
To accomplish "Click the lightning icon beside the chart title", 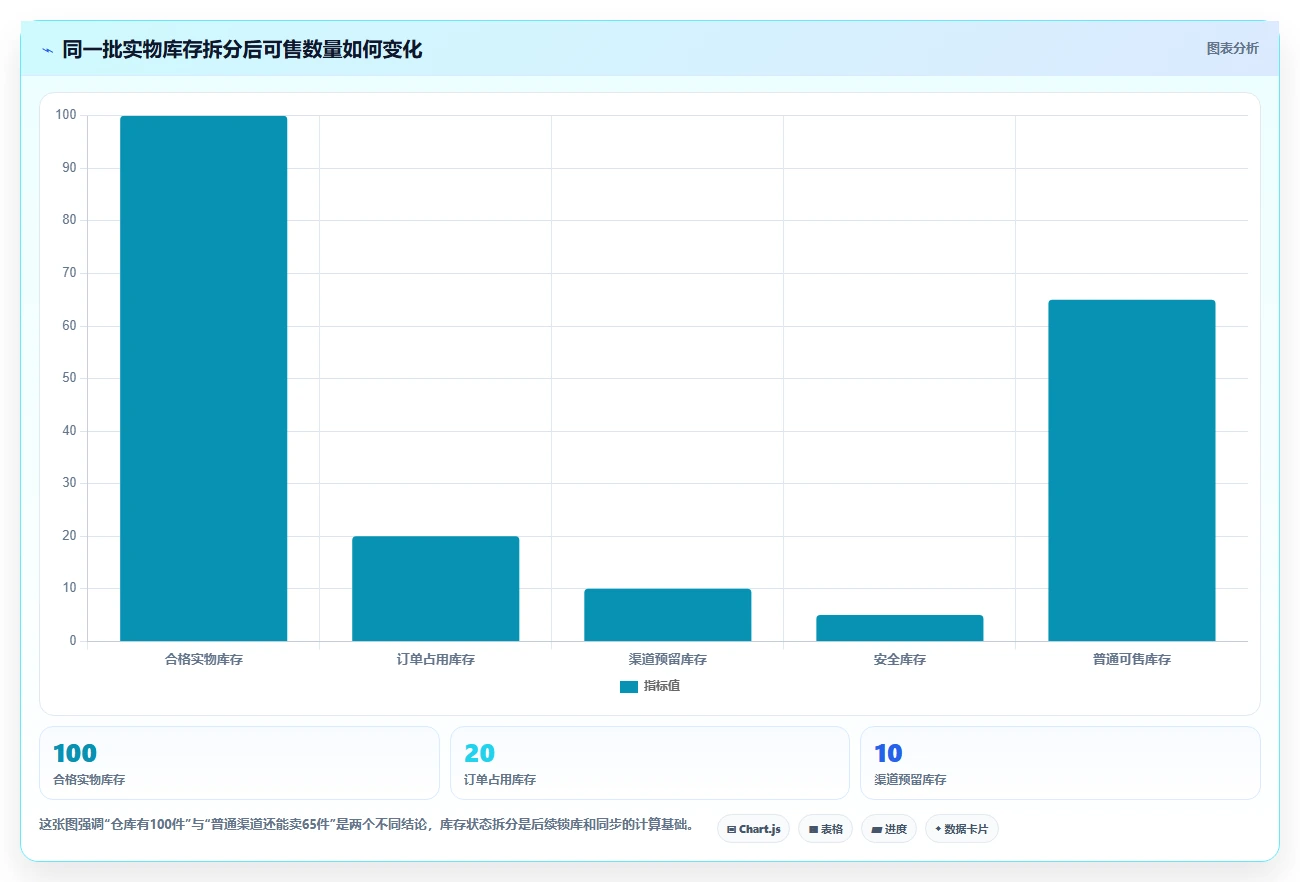I will 47,50.
